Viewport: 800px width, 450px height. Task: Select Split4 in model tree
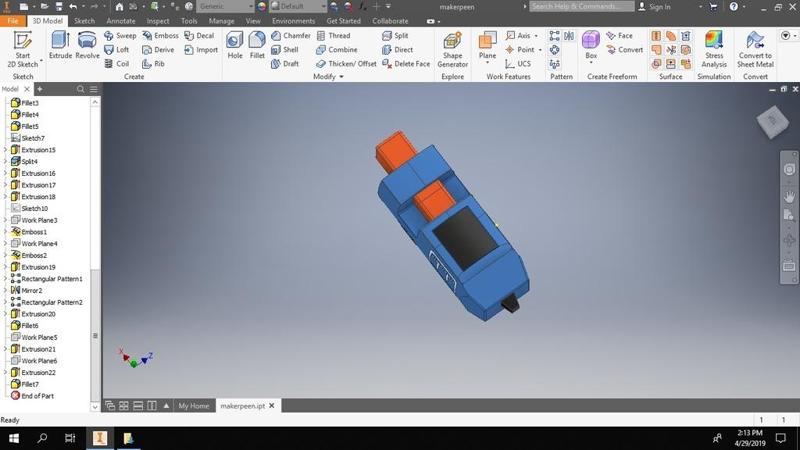pos(24,161)
